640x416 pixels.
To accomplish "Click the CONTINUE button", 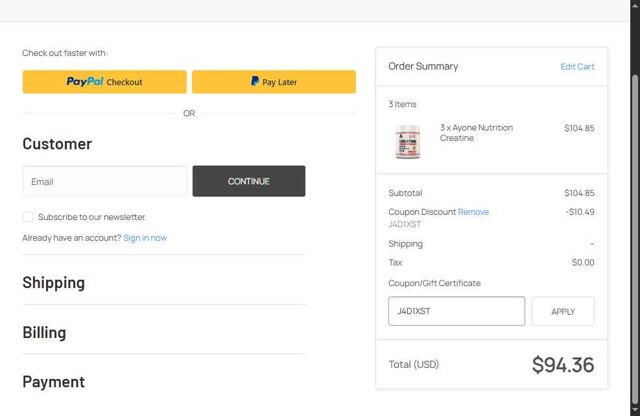I will point(249,181).
